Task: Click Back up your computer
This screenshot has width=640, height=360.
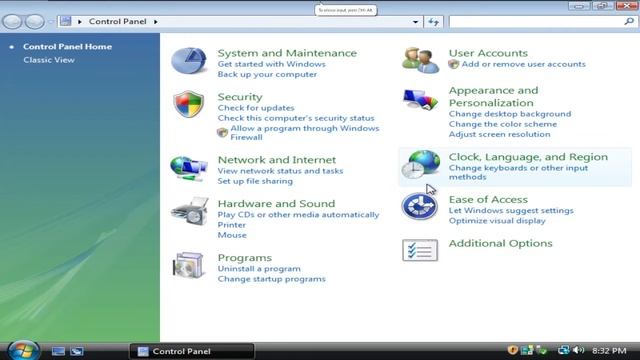Action: (x=267, y=74)
